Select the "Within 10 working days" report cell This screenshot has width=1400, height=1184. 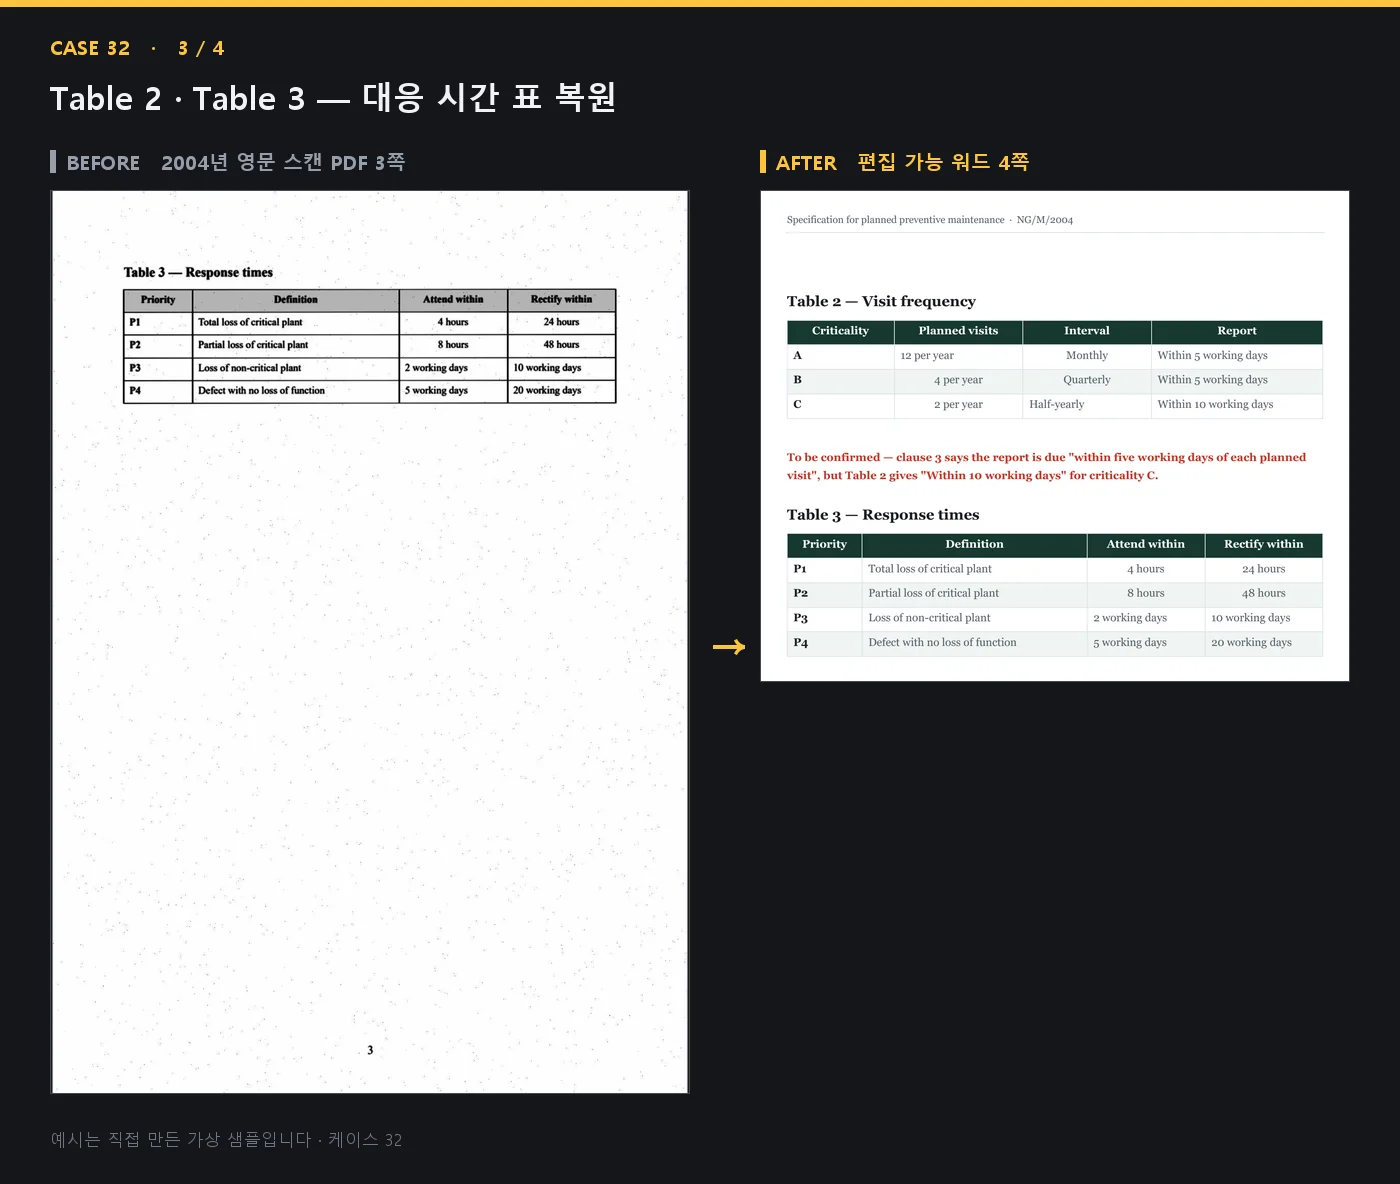(x=1237, y=405)
